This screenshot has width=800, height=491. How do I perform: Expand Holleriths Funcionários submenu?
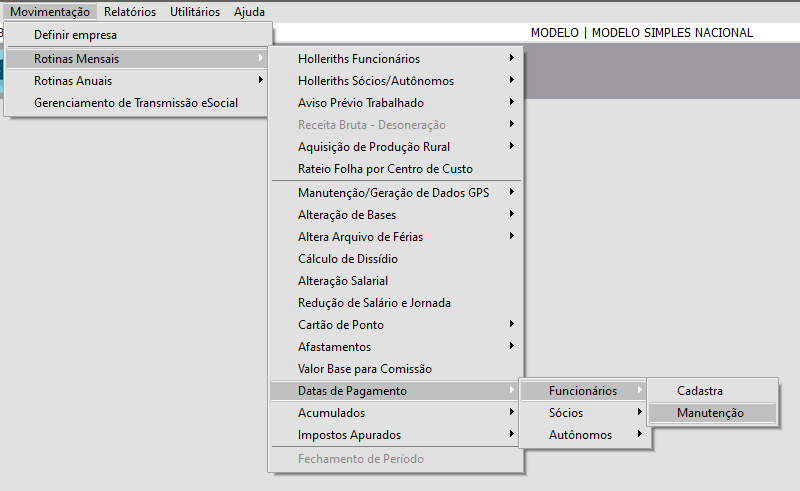(x=359, y=59)
